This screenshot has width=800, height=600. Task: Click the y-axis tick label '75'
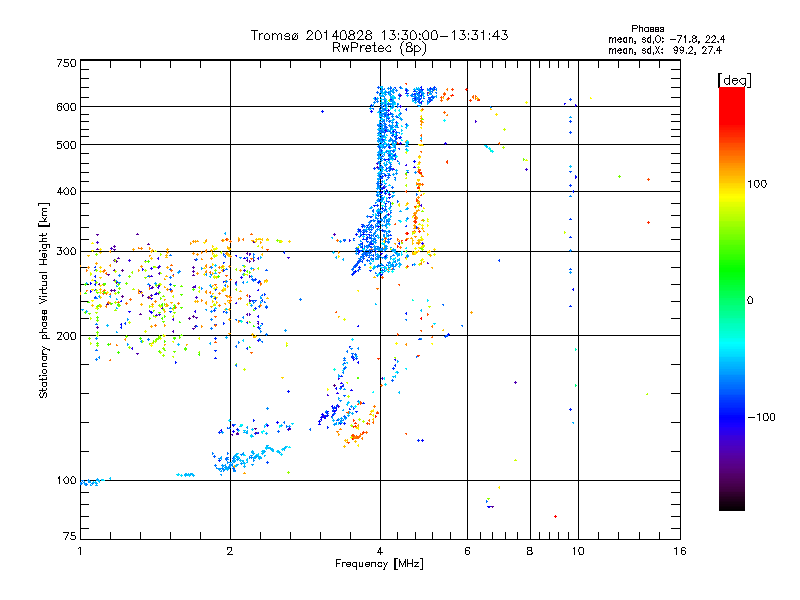[x=70, y=536]
